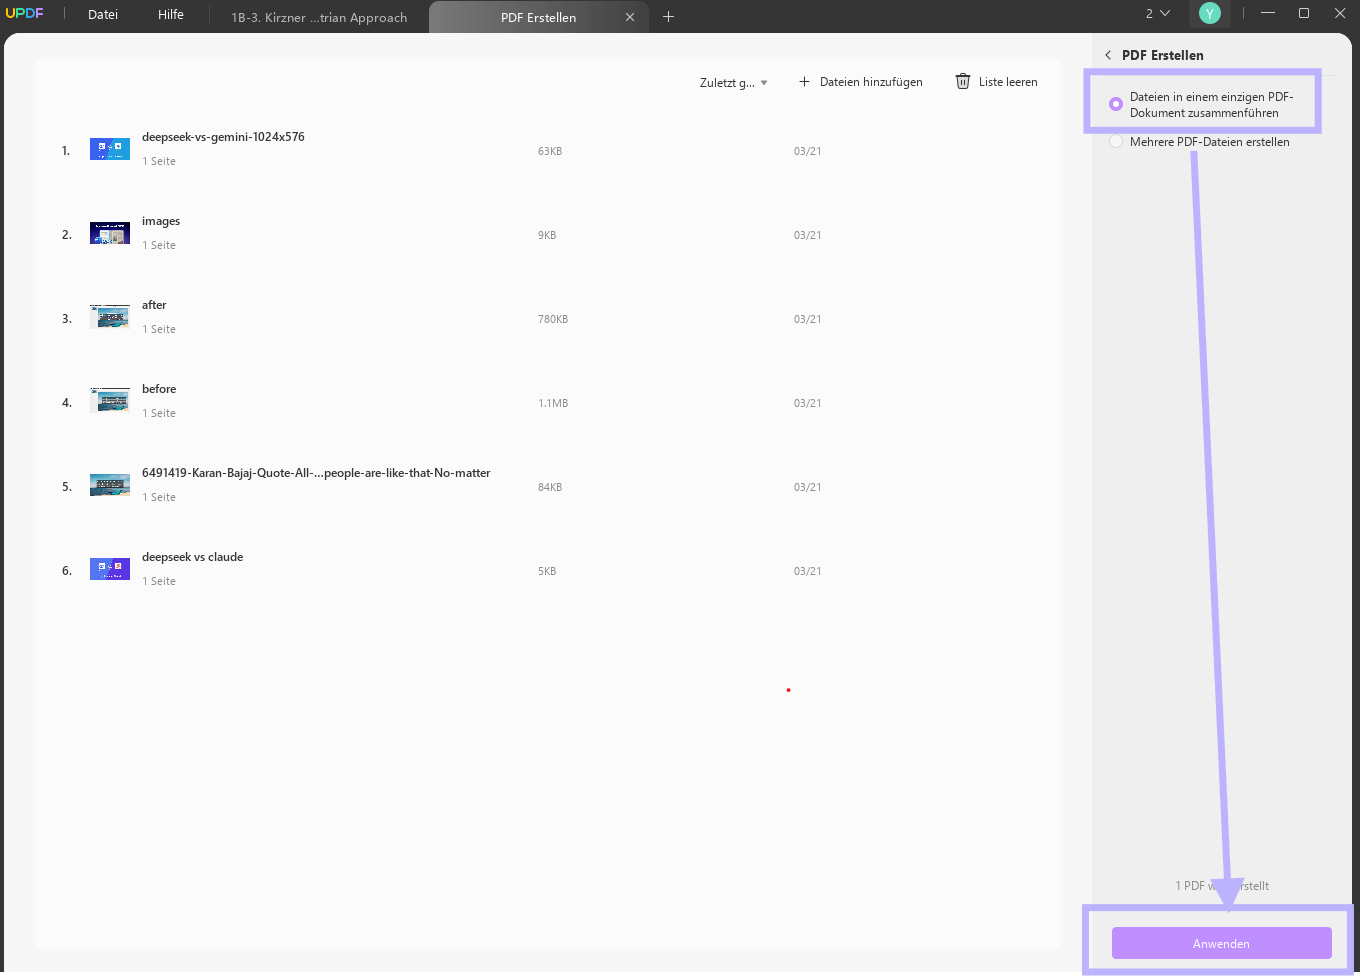Select the before file thumbnail
The width and height of the screenshot is (1360, 976).
tap(110, 401)
